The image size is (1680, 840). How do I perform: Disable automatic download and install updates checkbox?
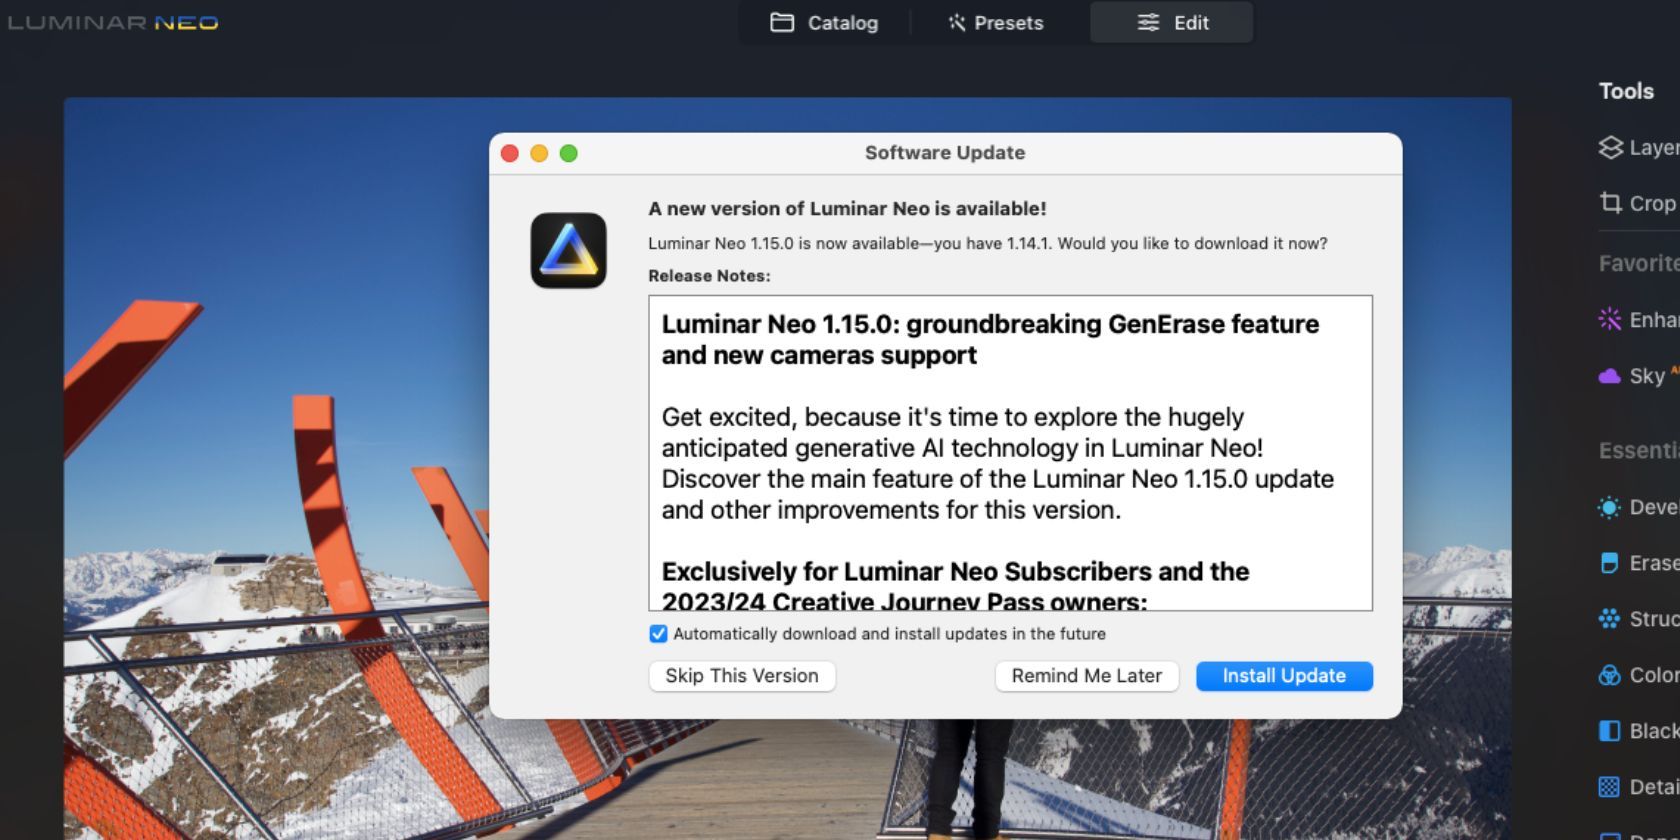point(658,634)
